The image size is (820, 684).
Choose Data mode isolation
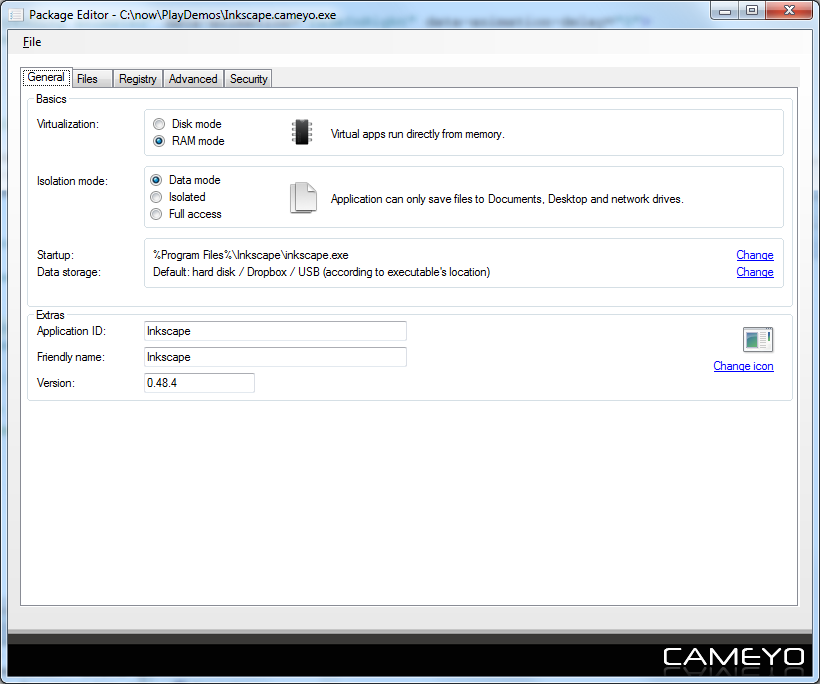point(185,180)
